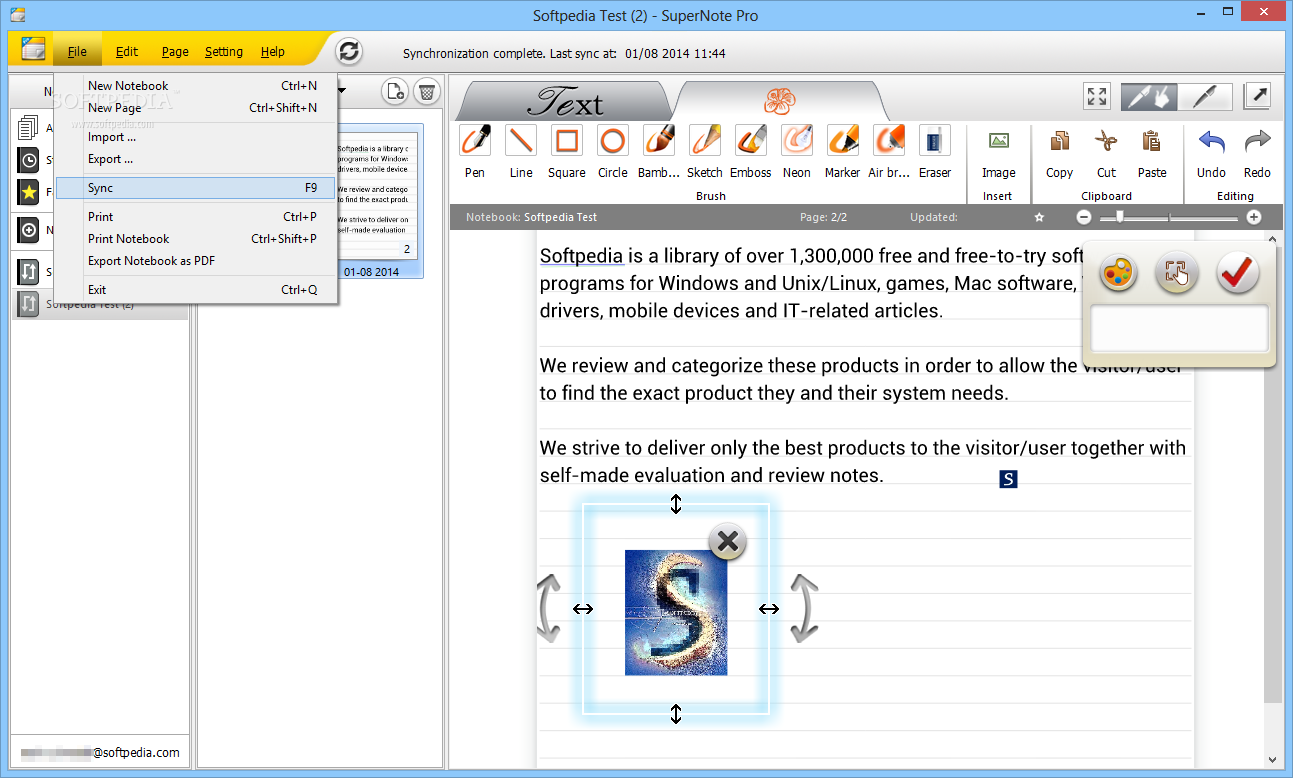
Task: Toggle pen and finger input mode
Action: pyautogui.click(x=1149, y=96)
